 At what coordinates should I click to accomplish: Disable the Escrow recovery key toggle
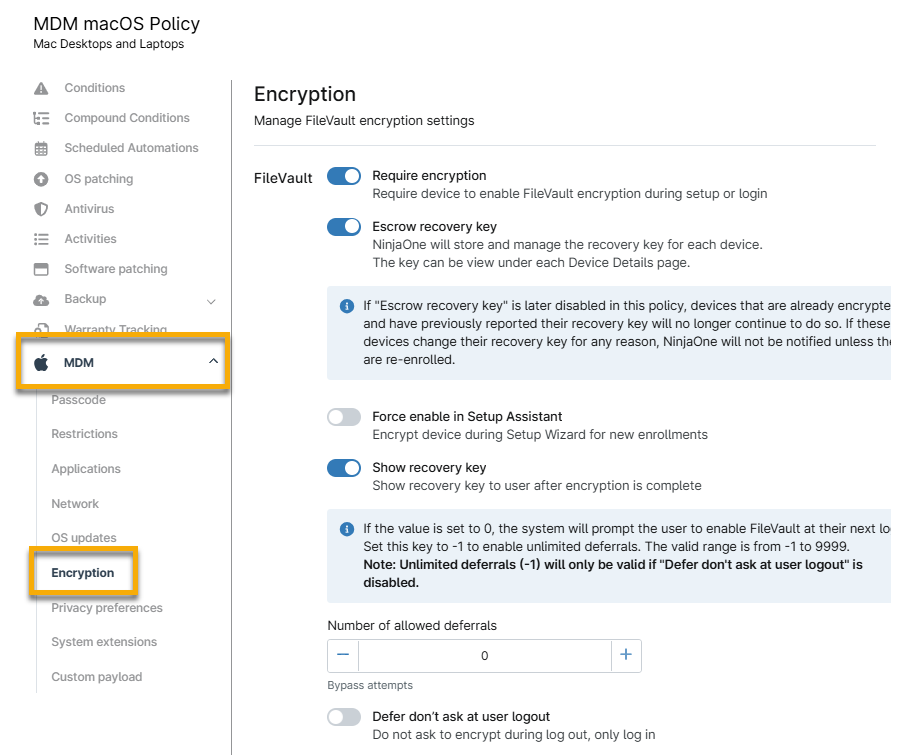[344, 227]
